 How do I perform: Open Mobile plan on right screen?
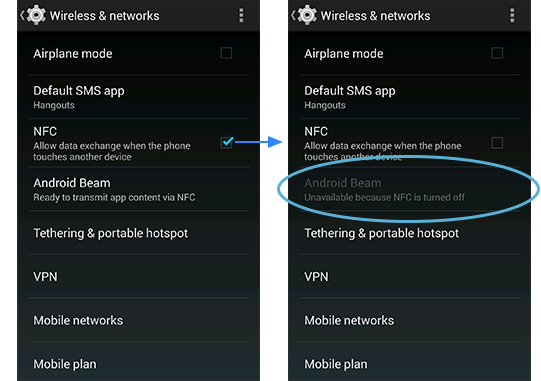tap(409, 362)
